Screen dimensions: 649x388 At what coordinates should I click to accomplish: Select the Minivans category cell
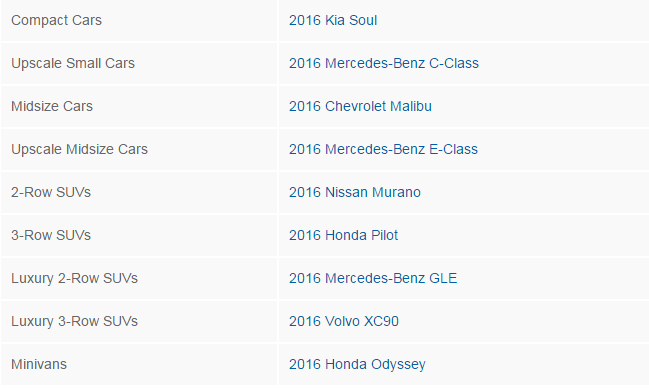(x=139, y=365)
